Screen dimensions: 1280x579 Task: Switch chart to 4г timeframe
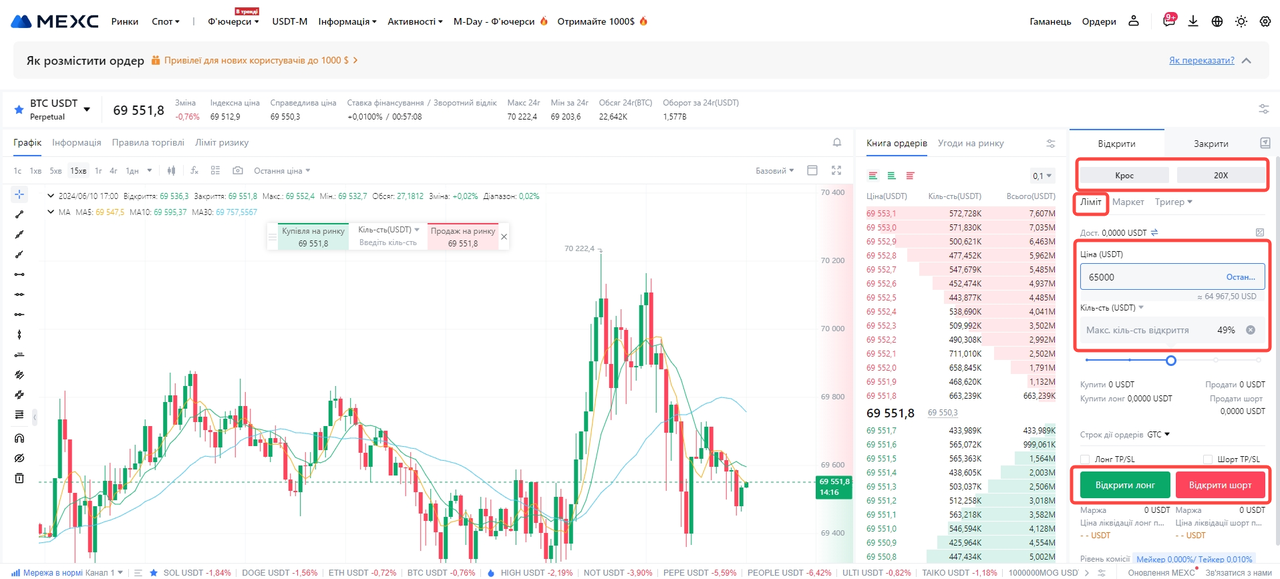pyautogui.click(x=114, y=171)
